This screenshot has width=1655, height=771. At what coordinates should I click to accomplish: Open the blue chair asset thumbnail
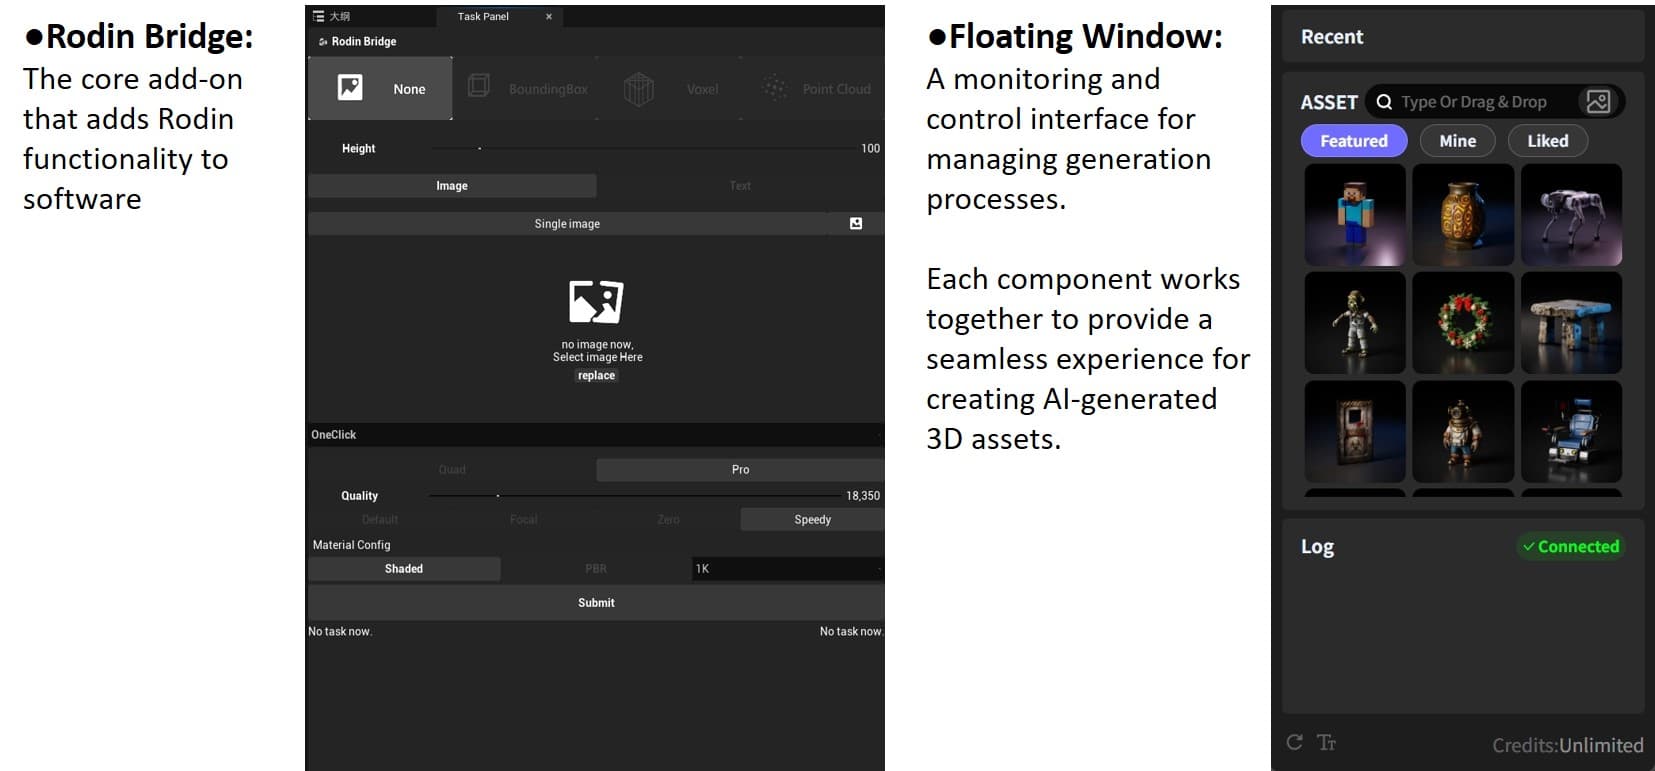pos(1571,431)
